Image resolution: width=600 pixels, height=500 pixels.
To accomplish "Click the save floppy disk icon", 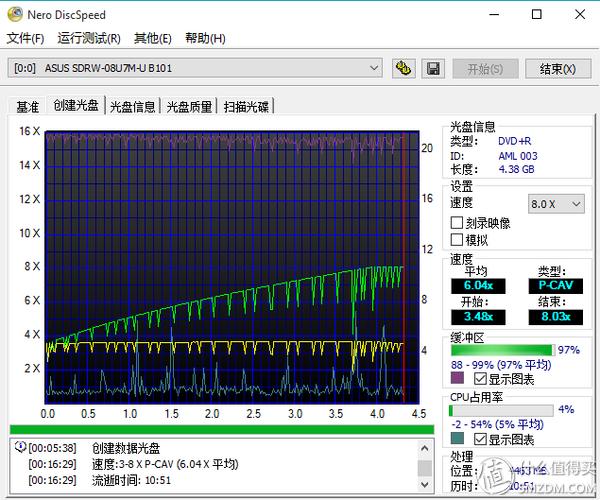I will [433, 69].
